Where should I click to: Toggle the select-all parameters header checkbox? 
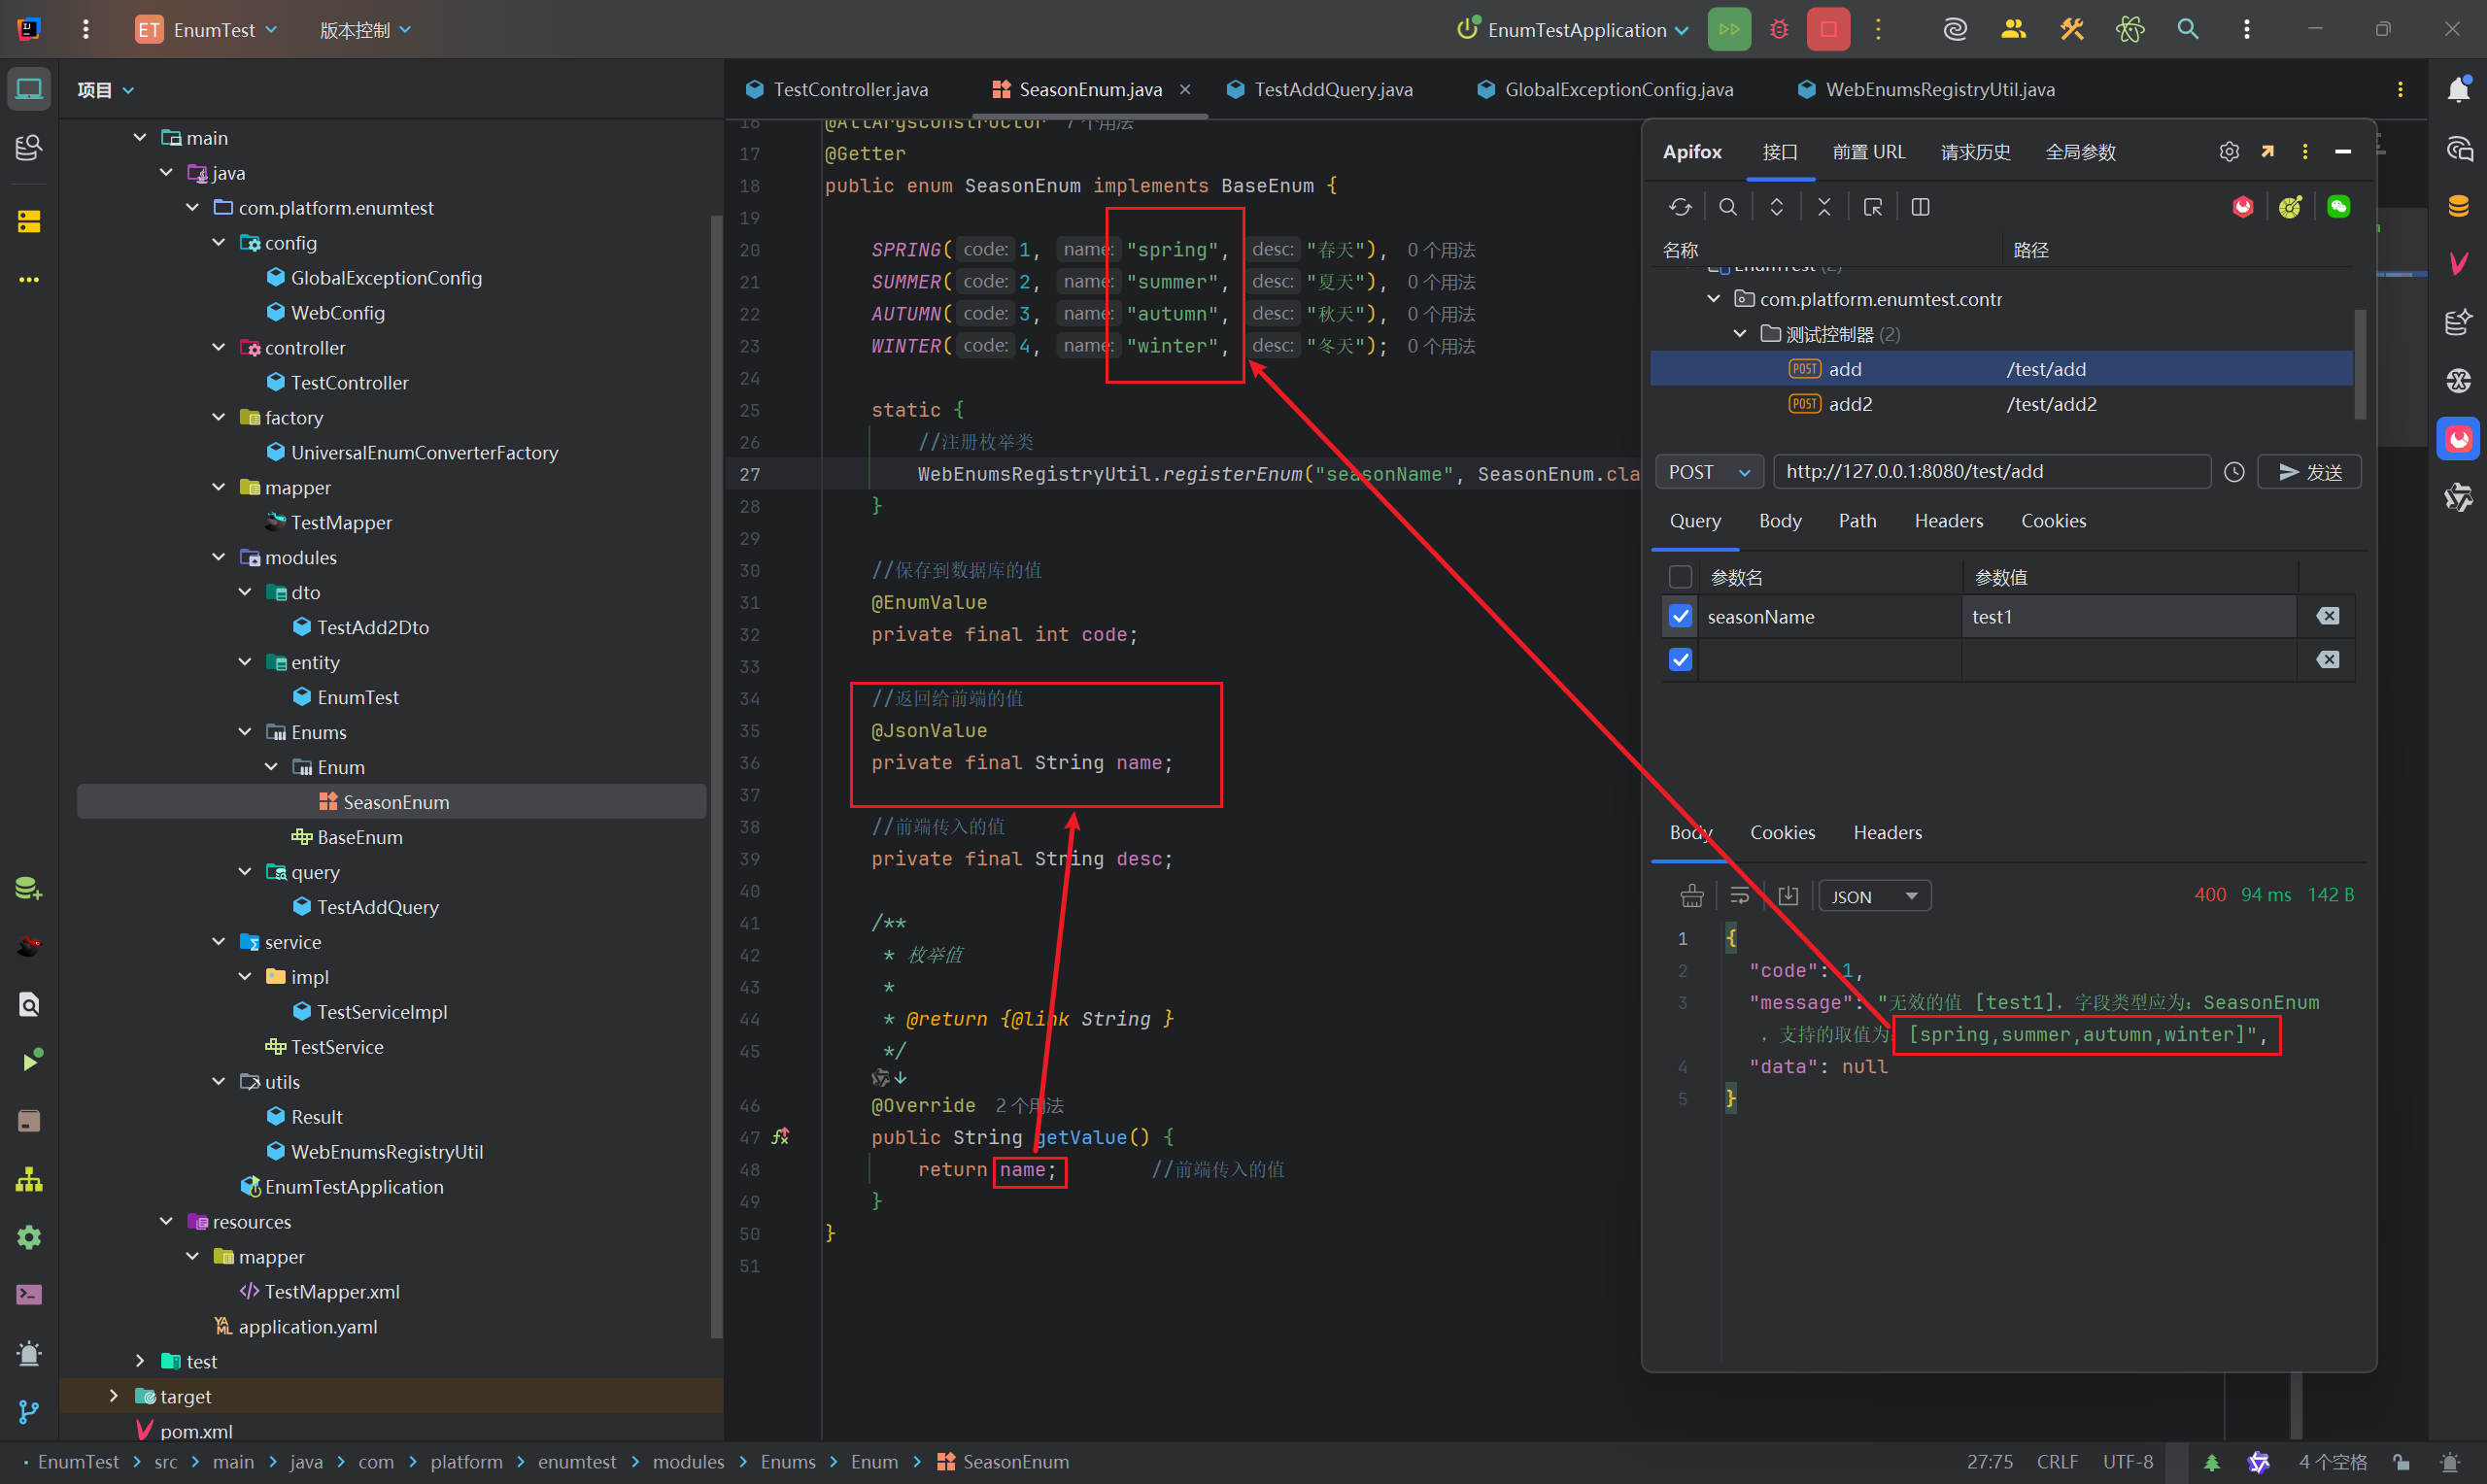point(1681,577)
